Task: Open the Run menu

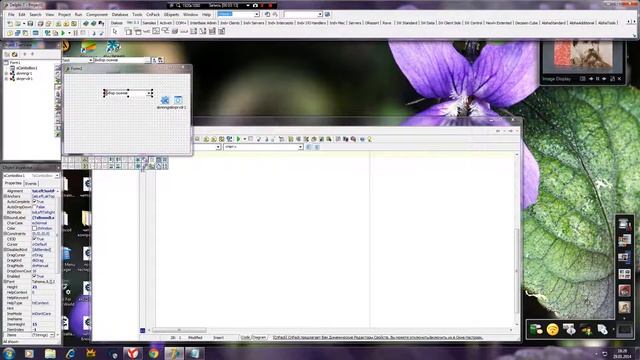Action: point(78,14)
